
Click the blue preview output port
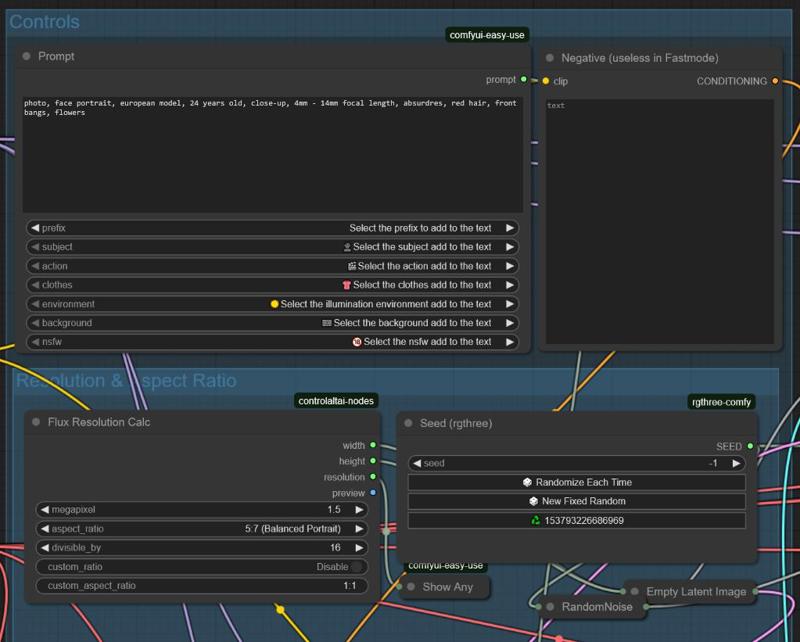(373, 492)
